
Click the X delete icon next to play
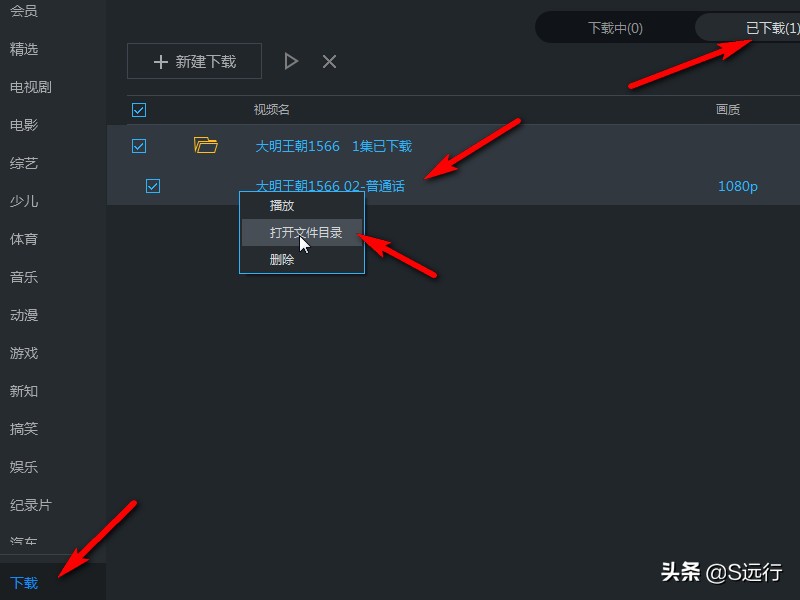pyautogui.click(x=329, y=61)
